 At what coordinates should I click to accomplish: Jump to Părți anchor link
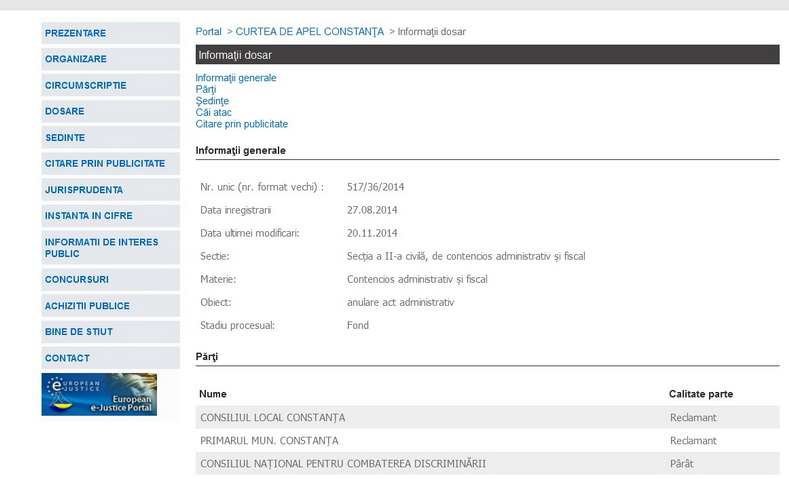(206, 90)
